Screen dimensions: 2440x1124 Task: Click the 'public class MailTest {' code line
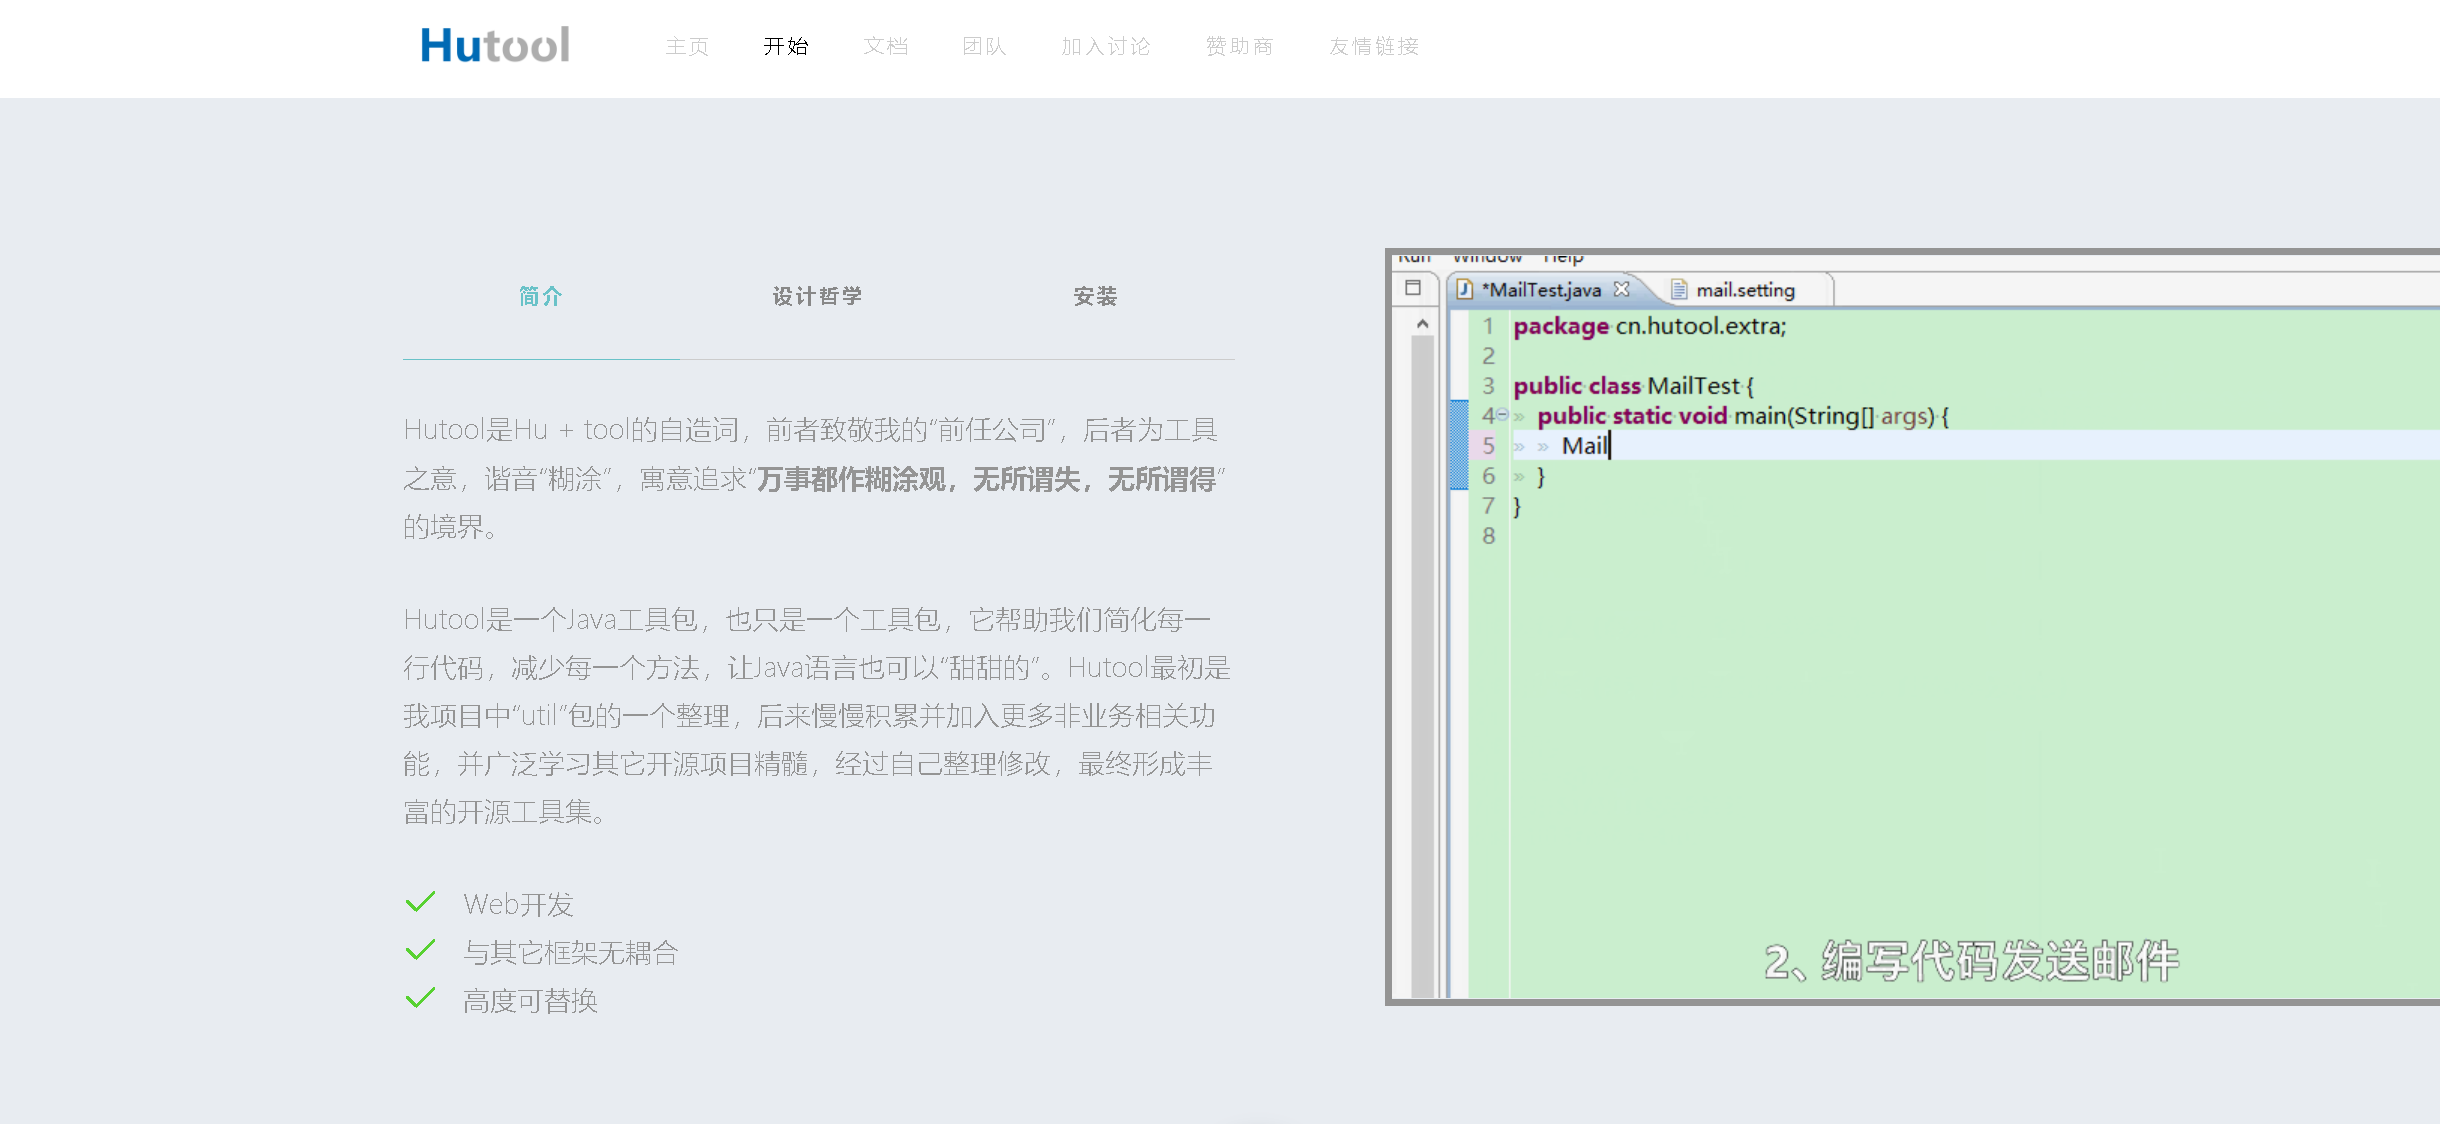pos(1634,386)
